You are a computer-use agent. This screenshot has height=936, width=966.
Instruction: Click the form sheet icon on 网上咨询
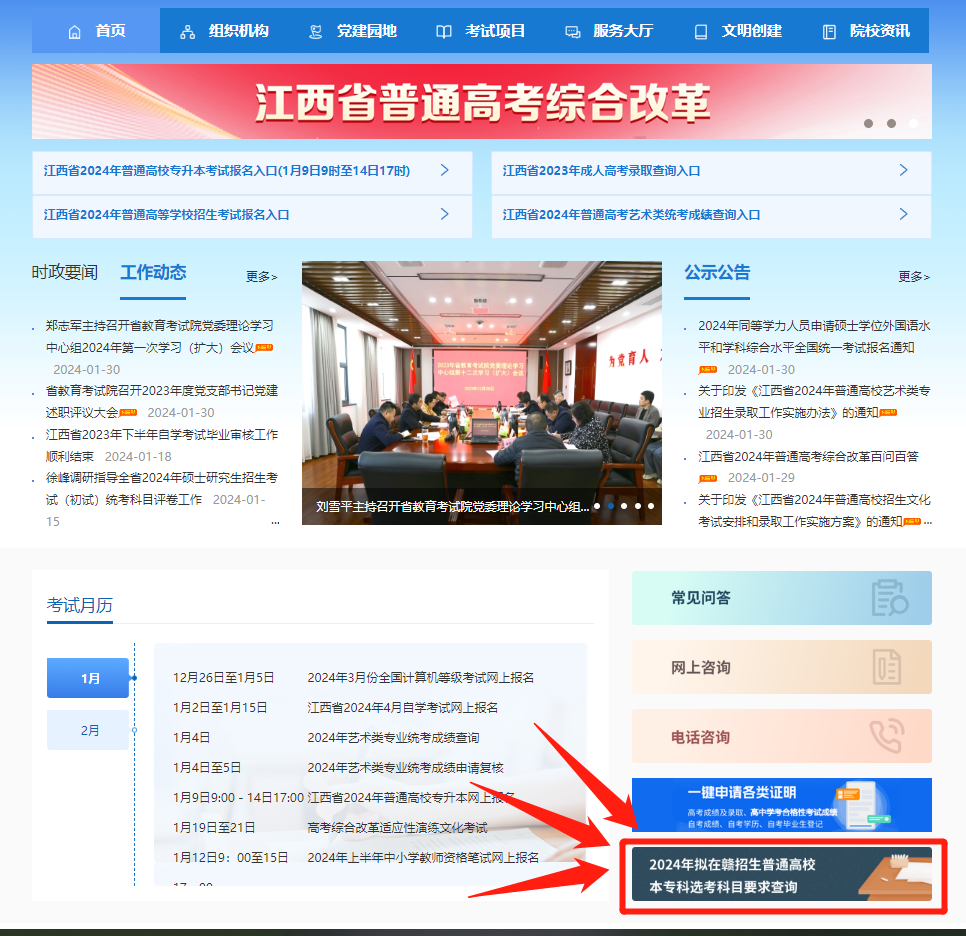(x=887, y=667)
